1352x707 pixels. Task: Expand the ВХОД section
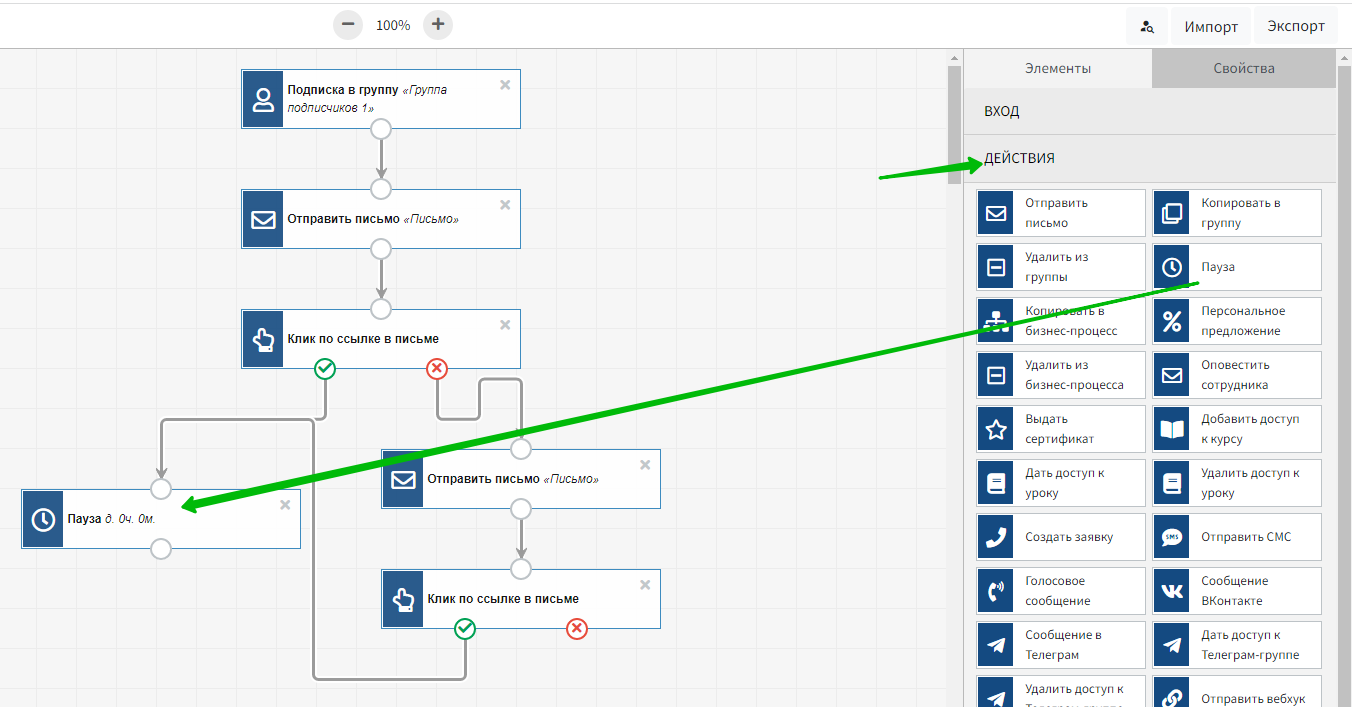tap(1150, 111)
